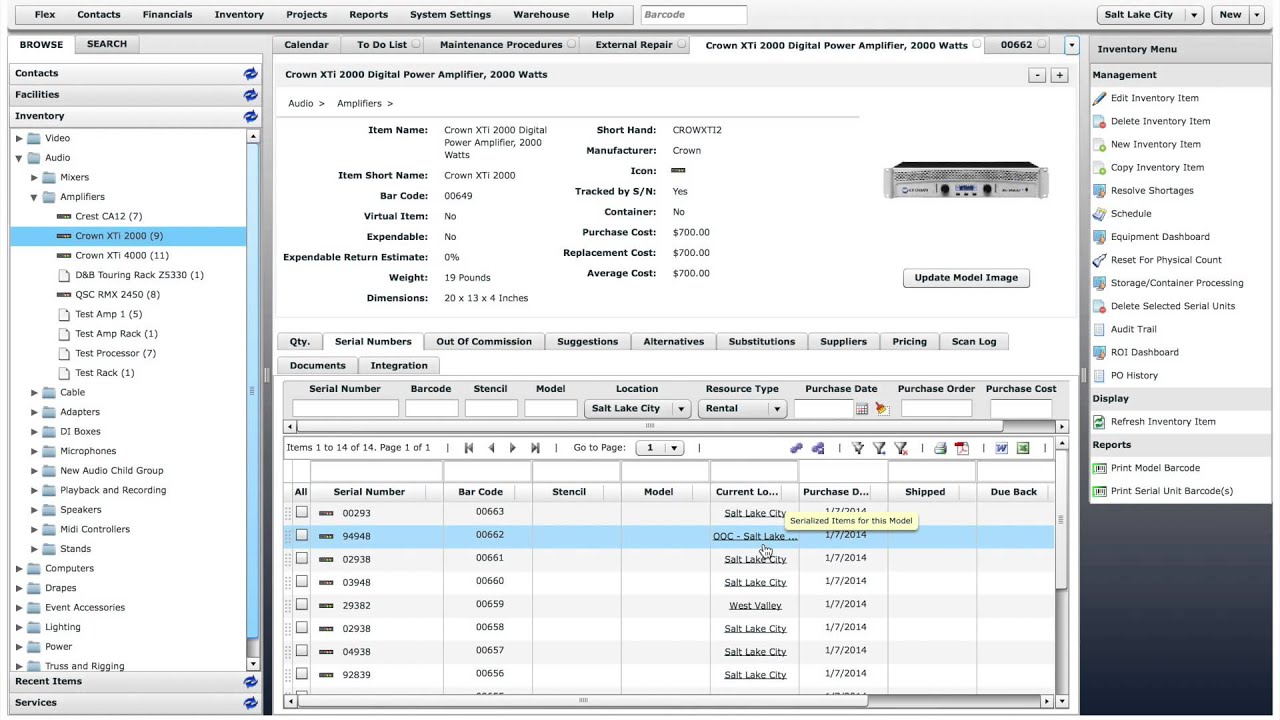The image size is (1280, 720).
Task: Export serial numbers grid to PDF
Action: [x=962, y=448]
